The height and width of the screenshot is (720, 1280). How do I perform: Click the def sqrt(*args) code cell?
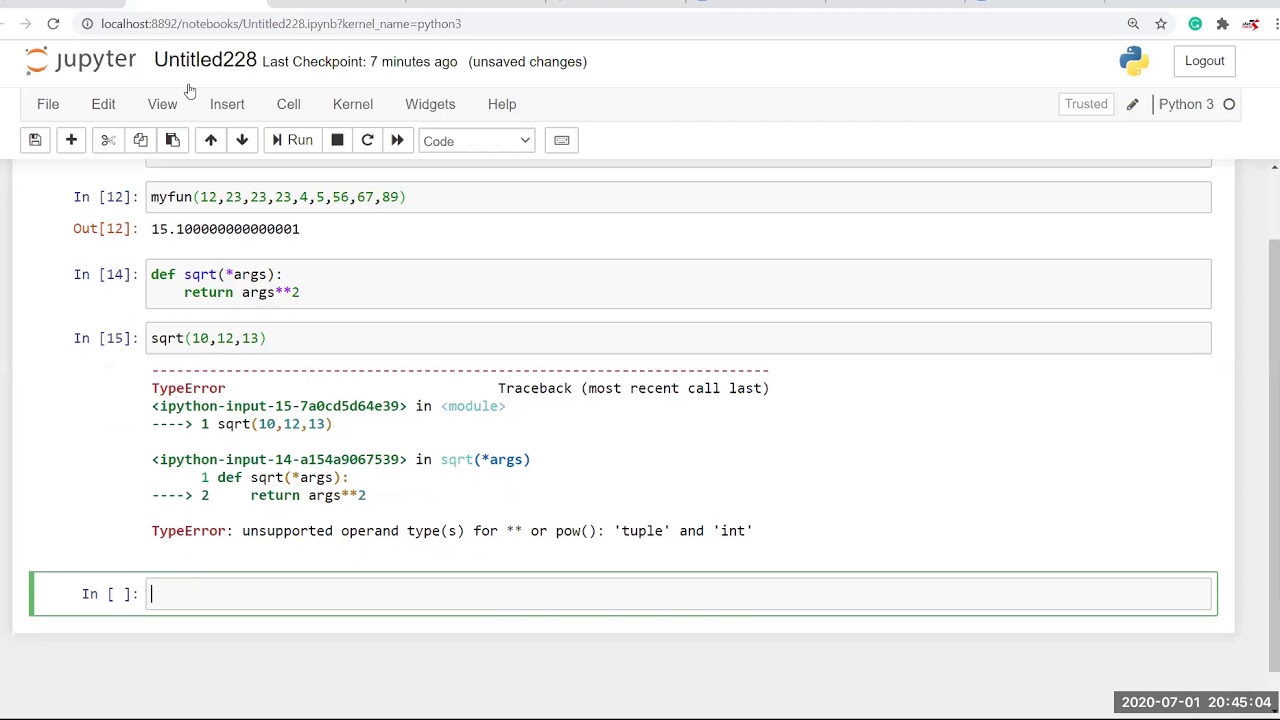click(x=679, y=283)
